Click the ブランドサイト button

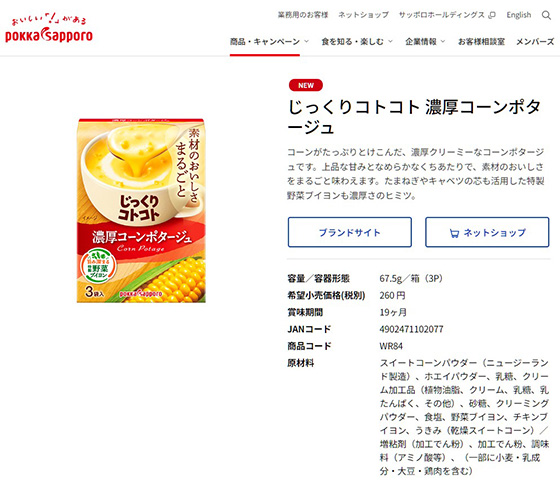350,232
